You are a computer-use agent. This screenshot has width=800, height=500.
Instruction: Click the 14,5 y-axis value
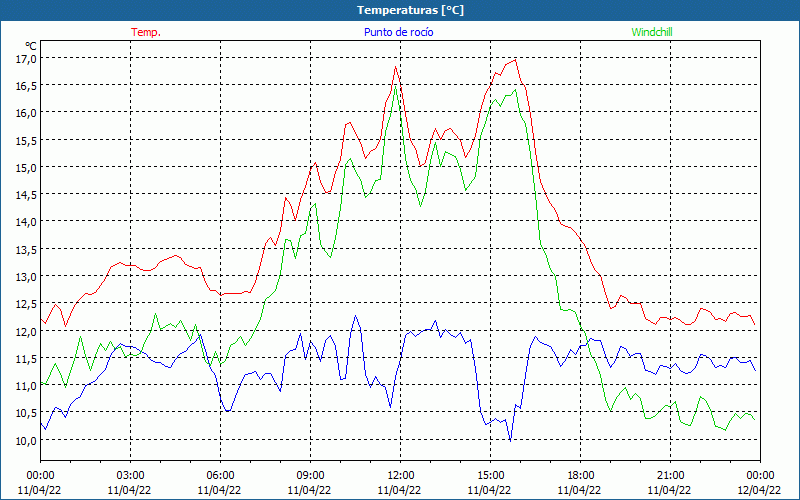click(26, 195)
